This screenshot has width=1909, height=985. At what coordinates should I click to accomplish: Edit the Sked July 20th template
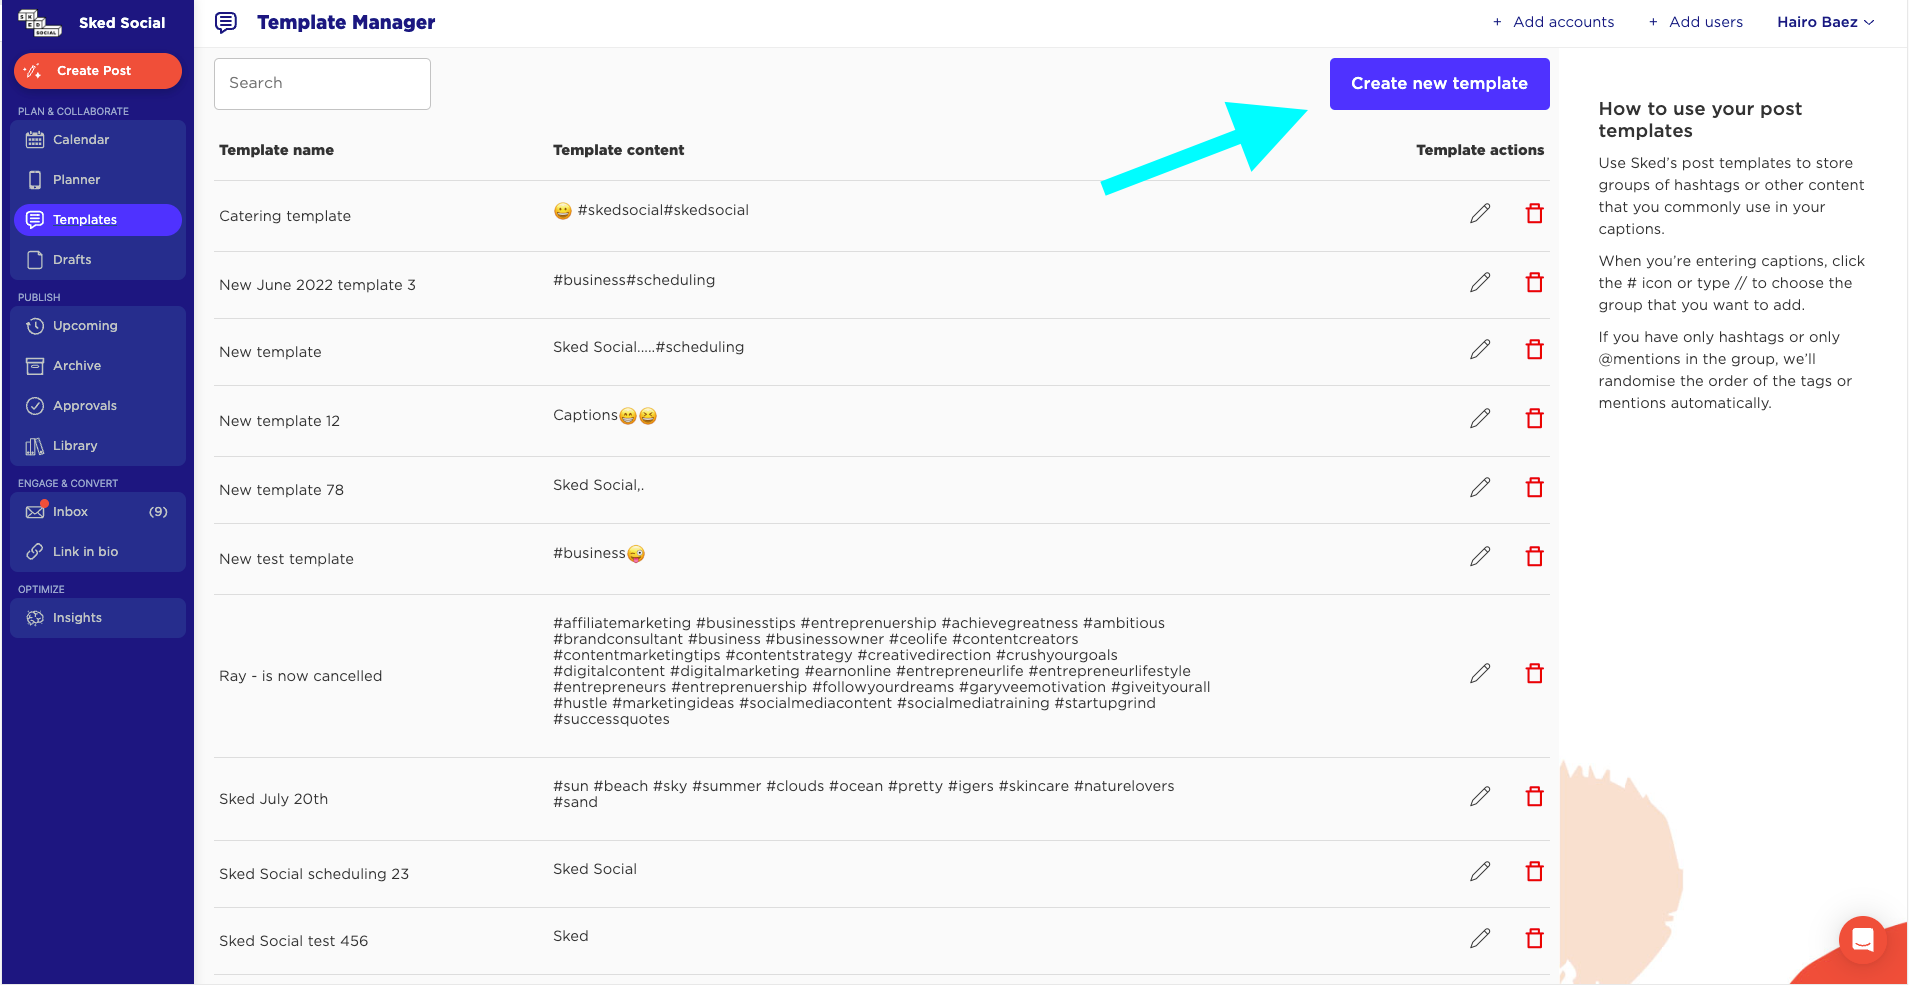click(x=1480, y=796)
